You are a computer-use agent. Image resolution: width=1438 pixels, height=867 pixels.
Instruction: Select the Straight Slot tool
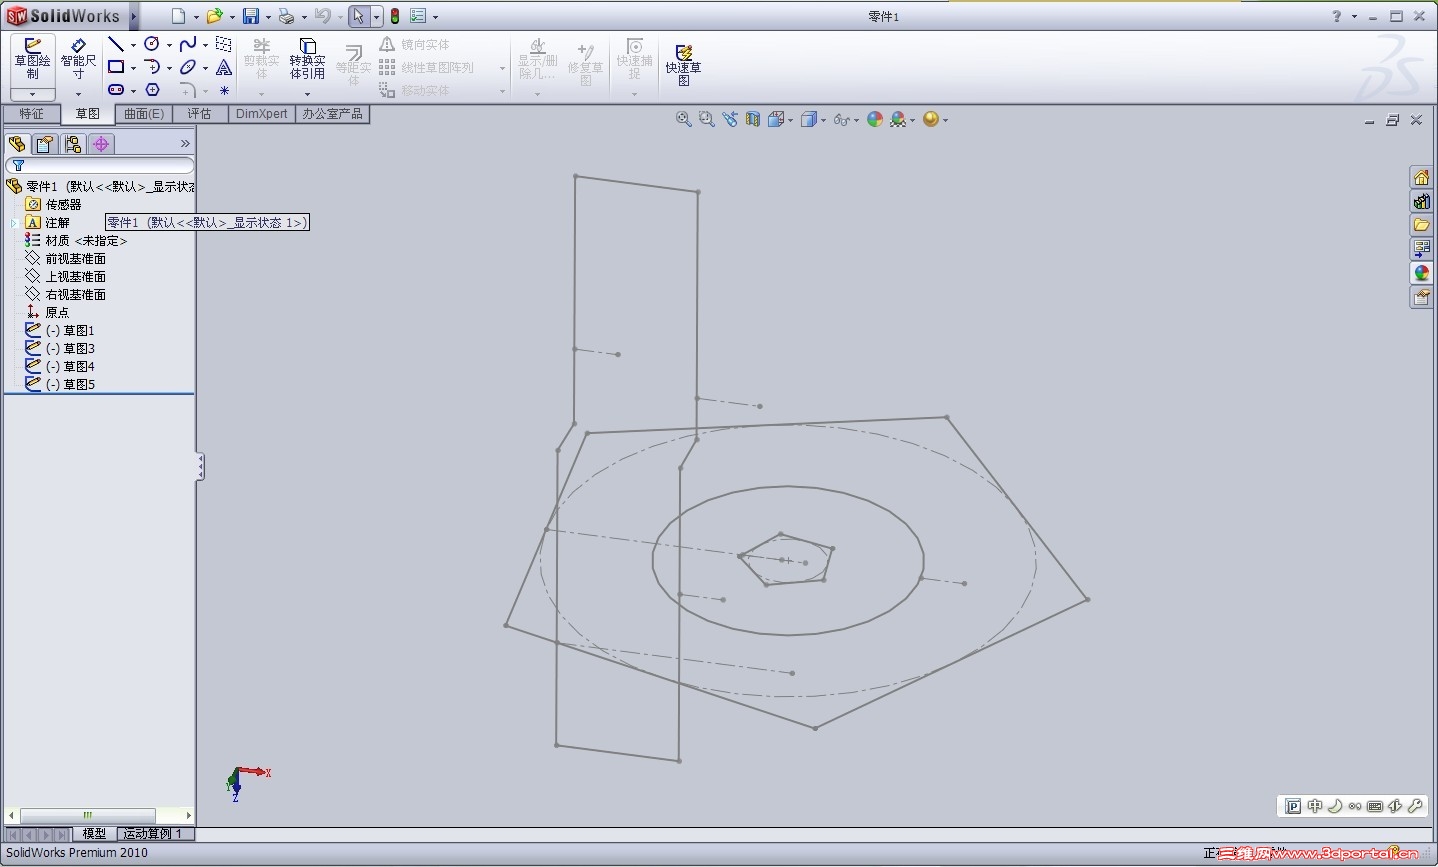click(x=116, y=90)
